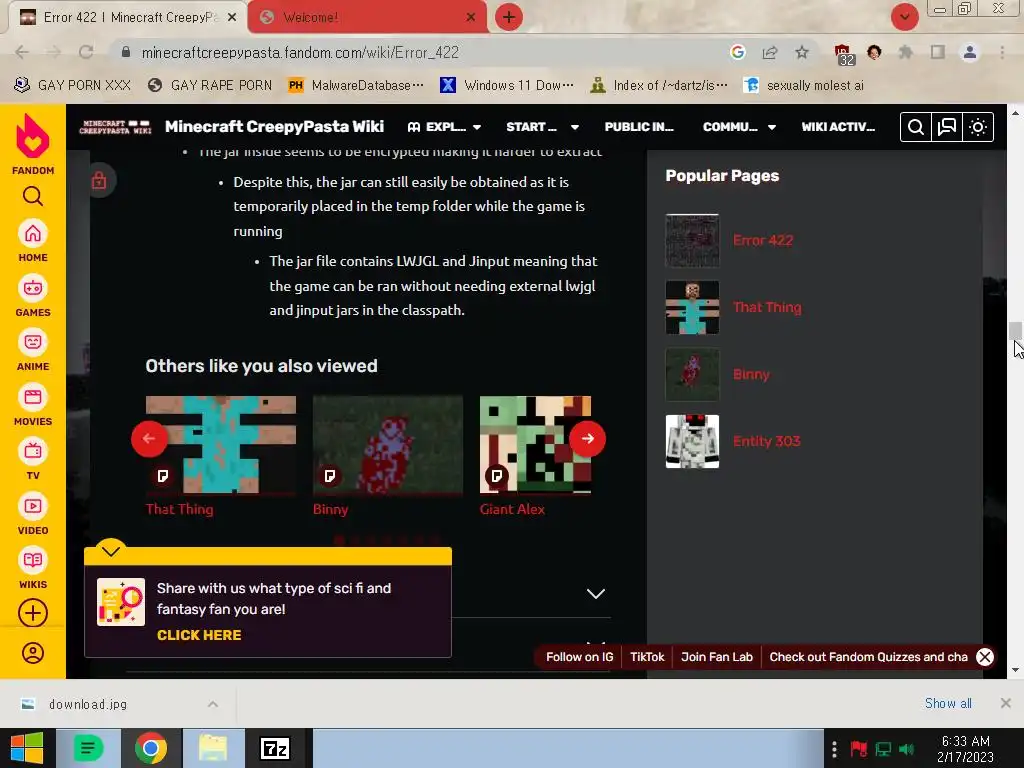Open GAMES section in Fandom sidebar
The height and width of the screenshot is (768, 1024).
(x=33, y=297)
